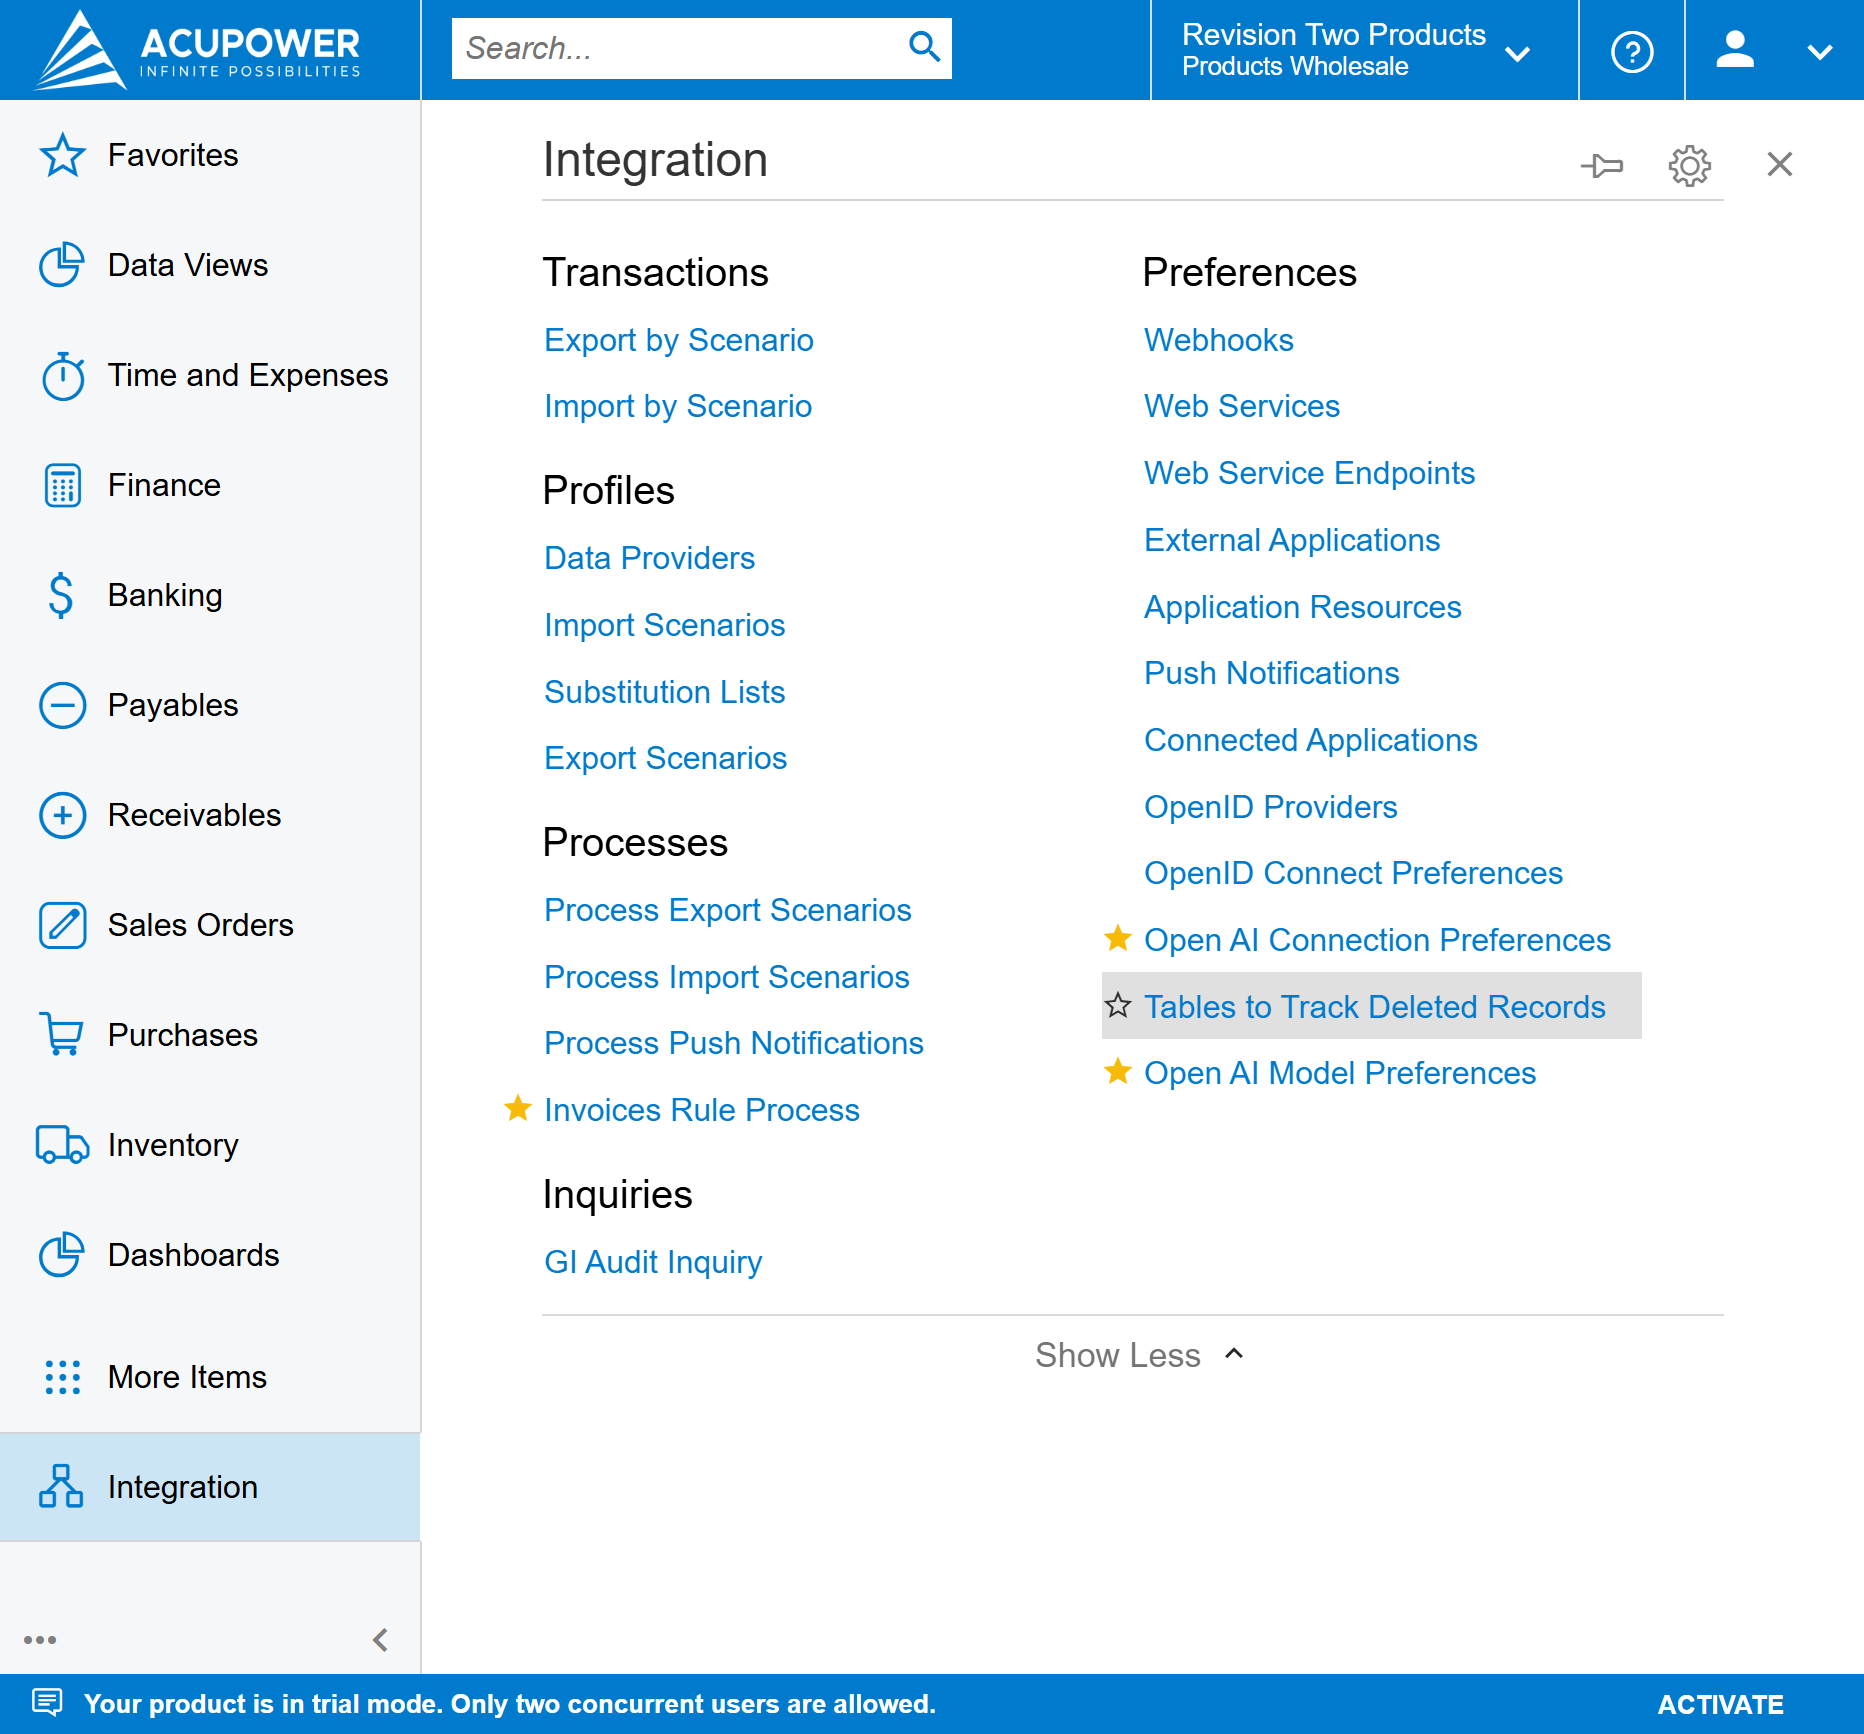Screen dimensions: 1864x1734
Task: Open Web Services link
Action: click(x=1242, y=406)
